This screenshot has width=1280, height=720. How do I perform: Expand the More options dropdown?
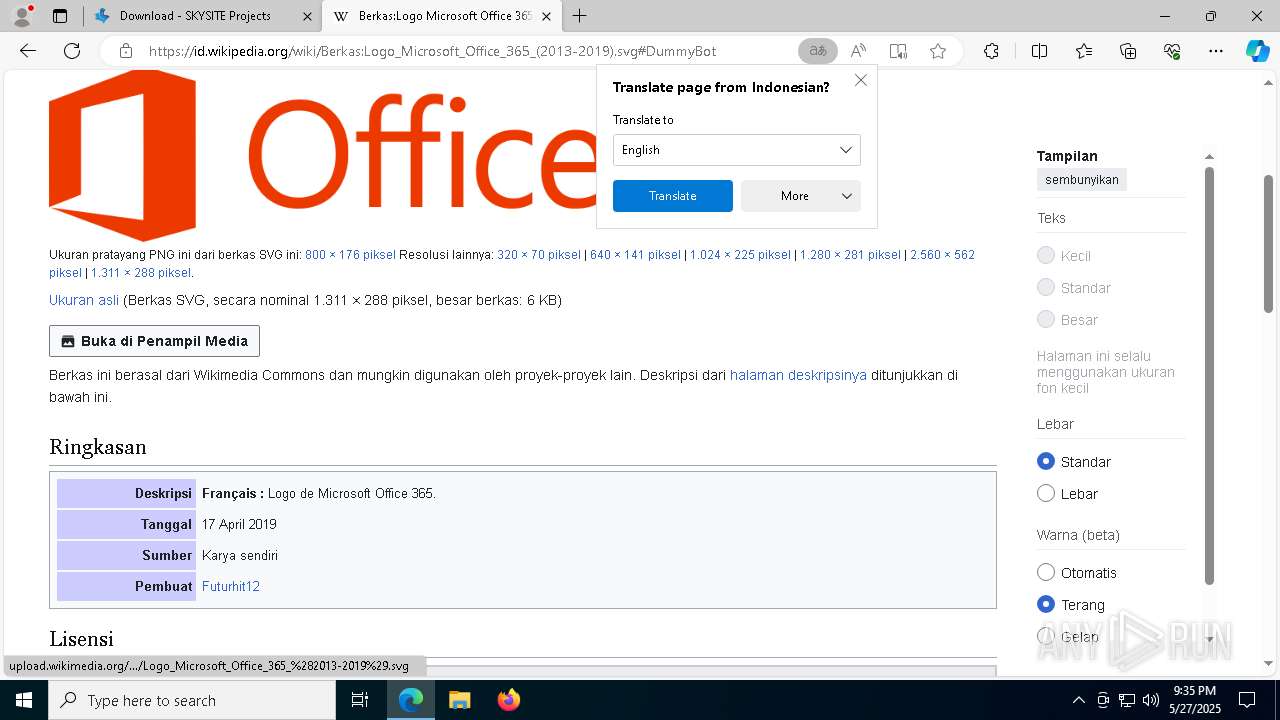coord(800,196)
